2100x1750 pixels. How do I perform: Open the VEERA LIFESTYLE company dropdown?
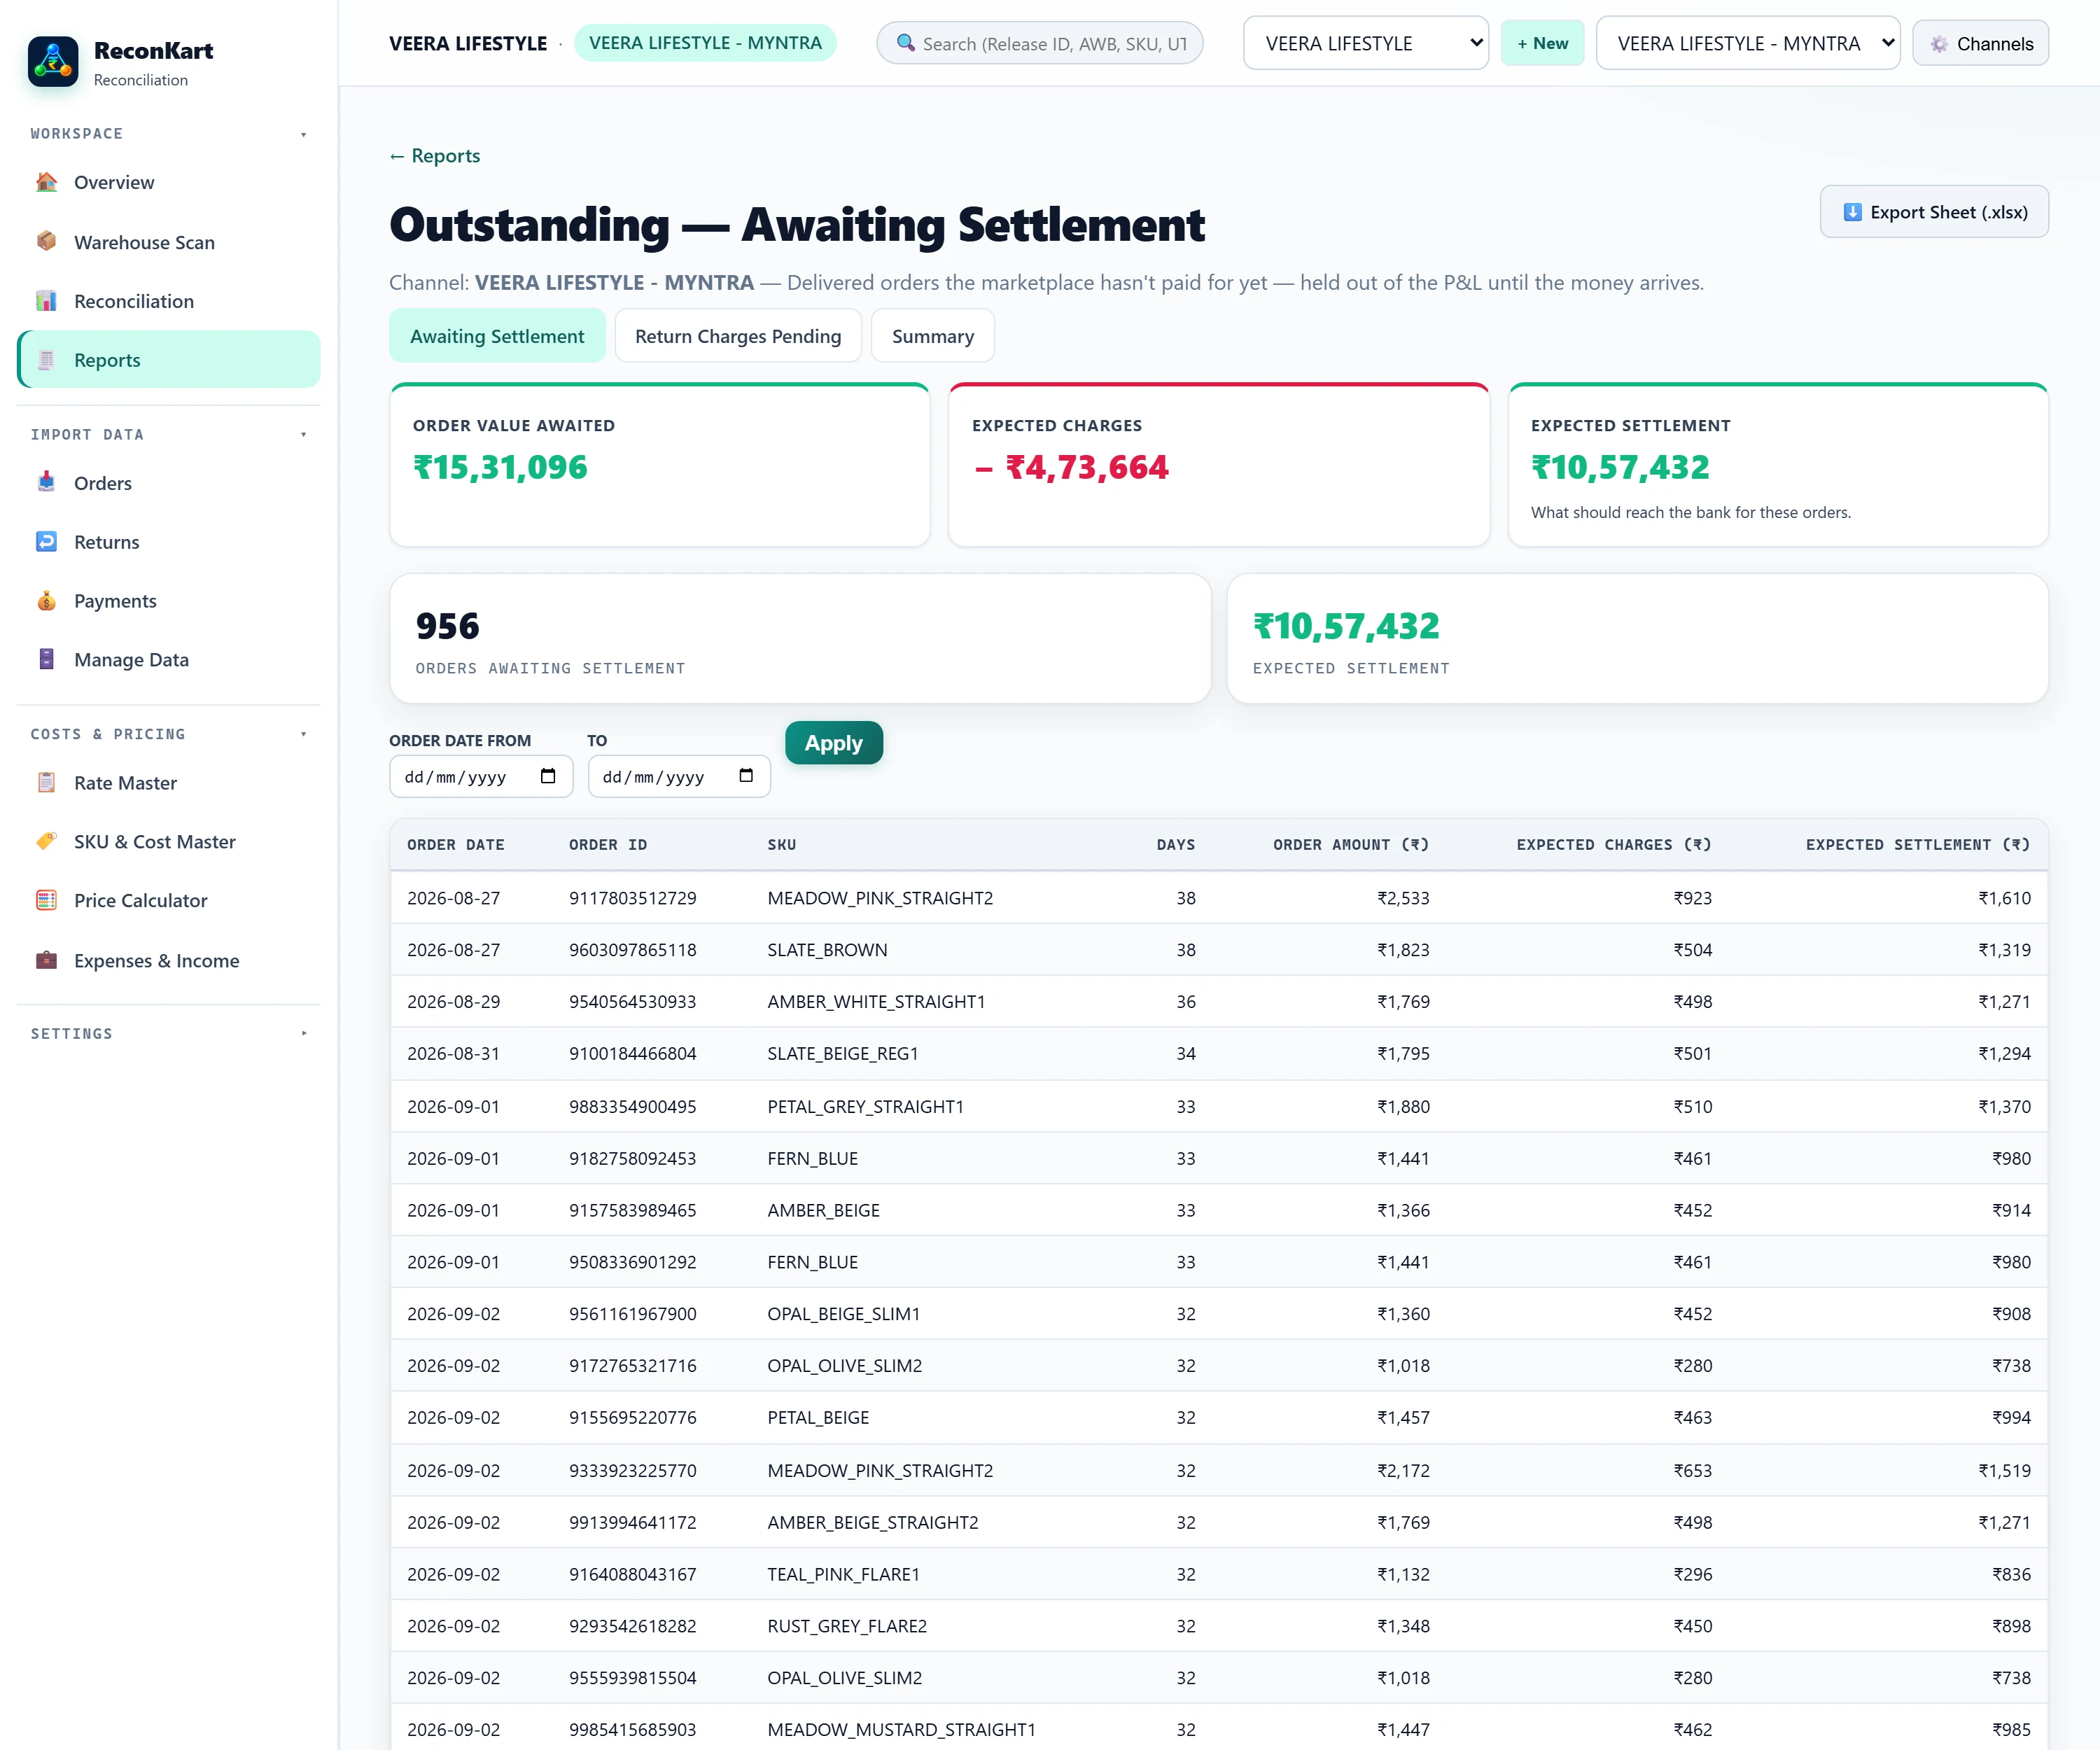[1365, 43]
